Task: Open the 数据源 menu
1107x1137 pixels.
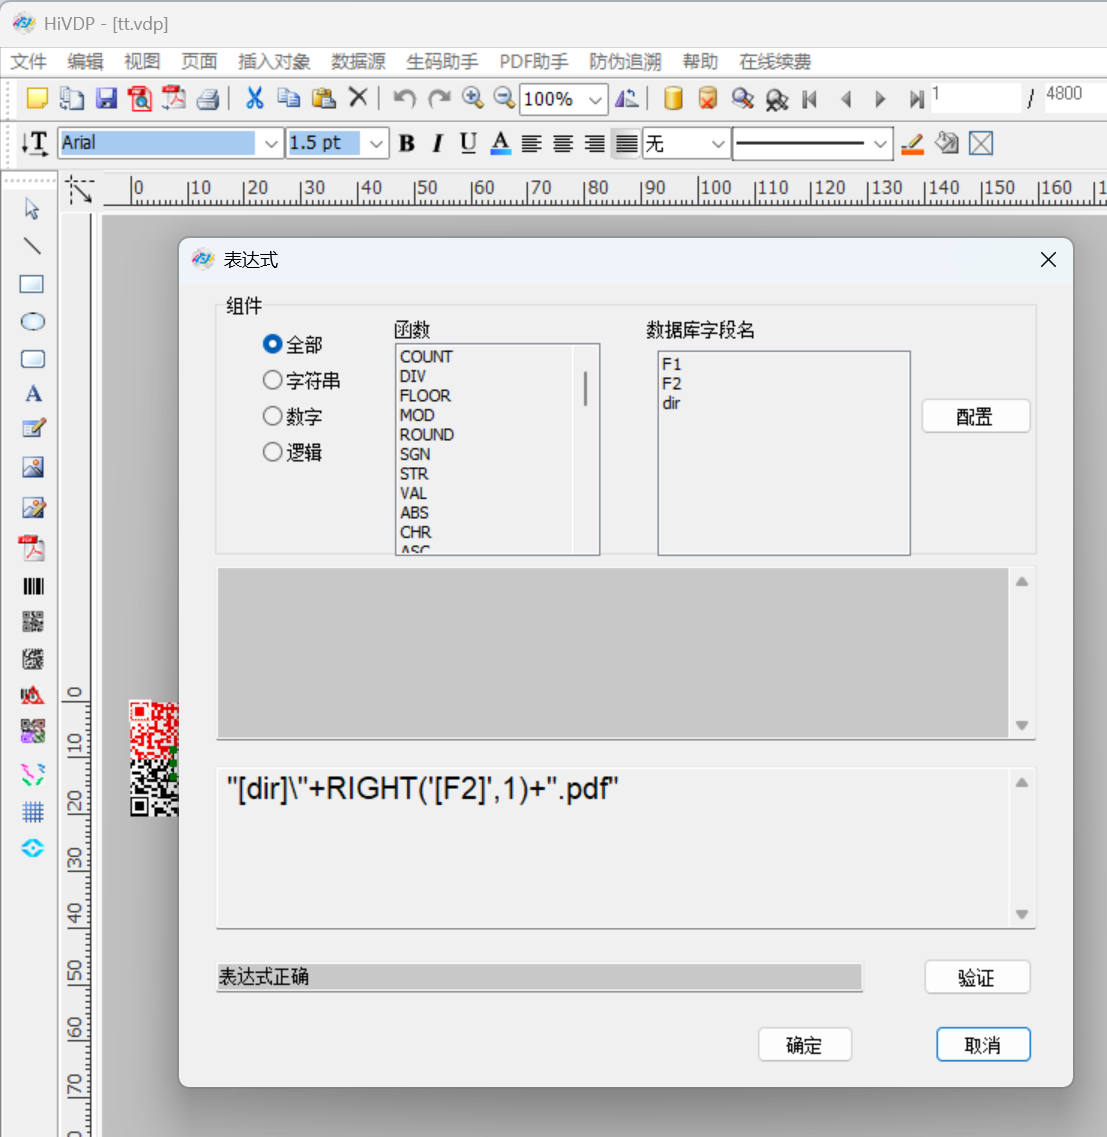Action: 358,62
